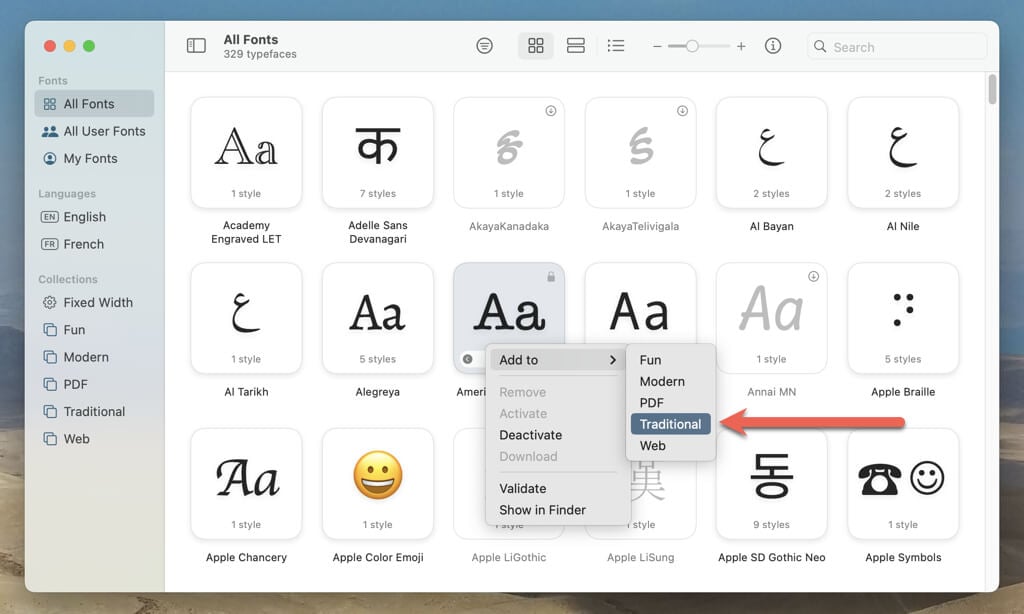
Task: Select the Apple SD Gothic Neo font
Action: pyautogui.click(x=772, y=484)
